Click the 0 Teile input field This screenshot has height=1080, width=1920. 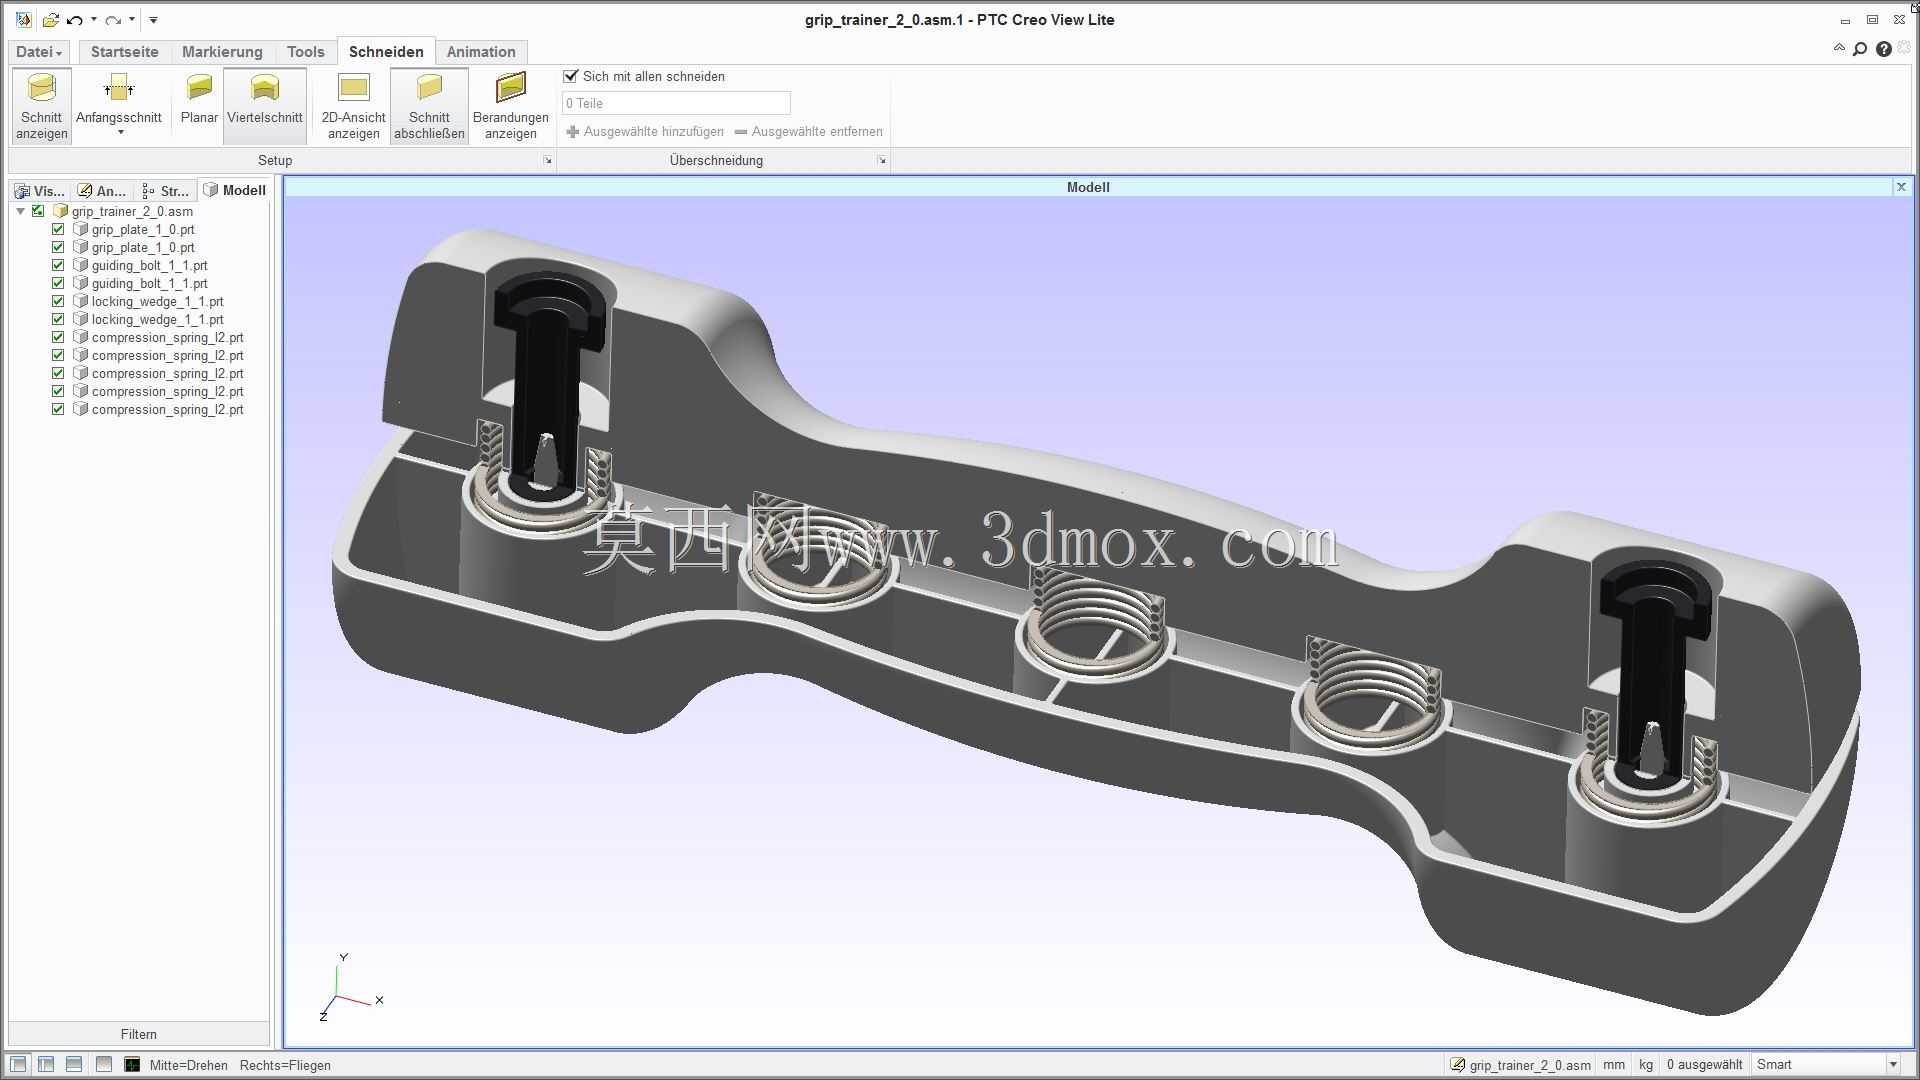[x=676, y=103]
